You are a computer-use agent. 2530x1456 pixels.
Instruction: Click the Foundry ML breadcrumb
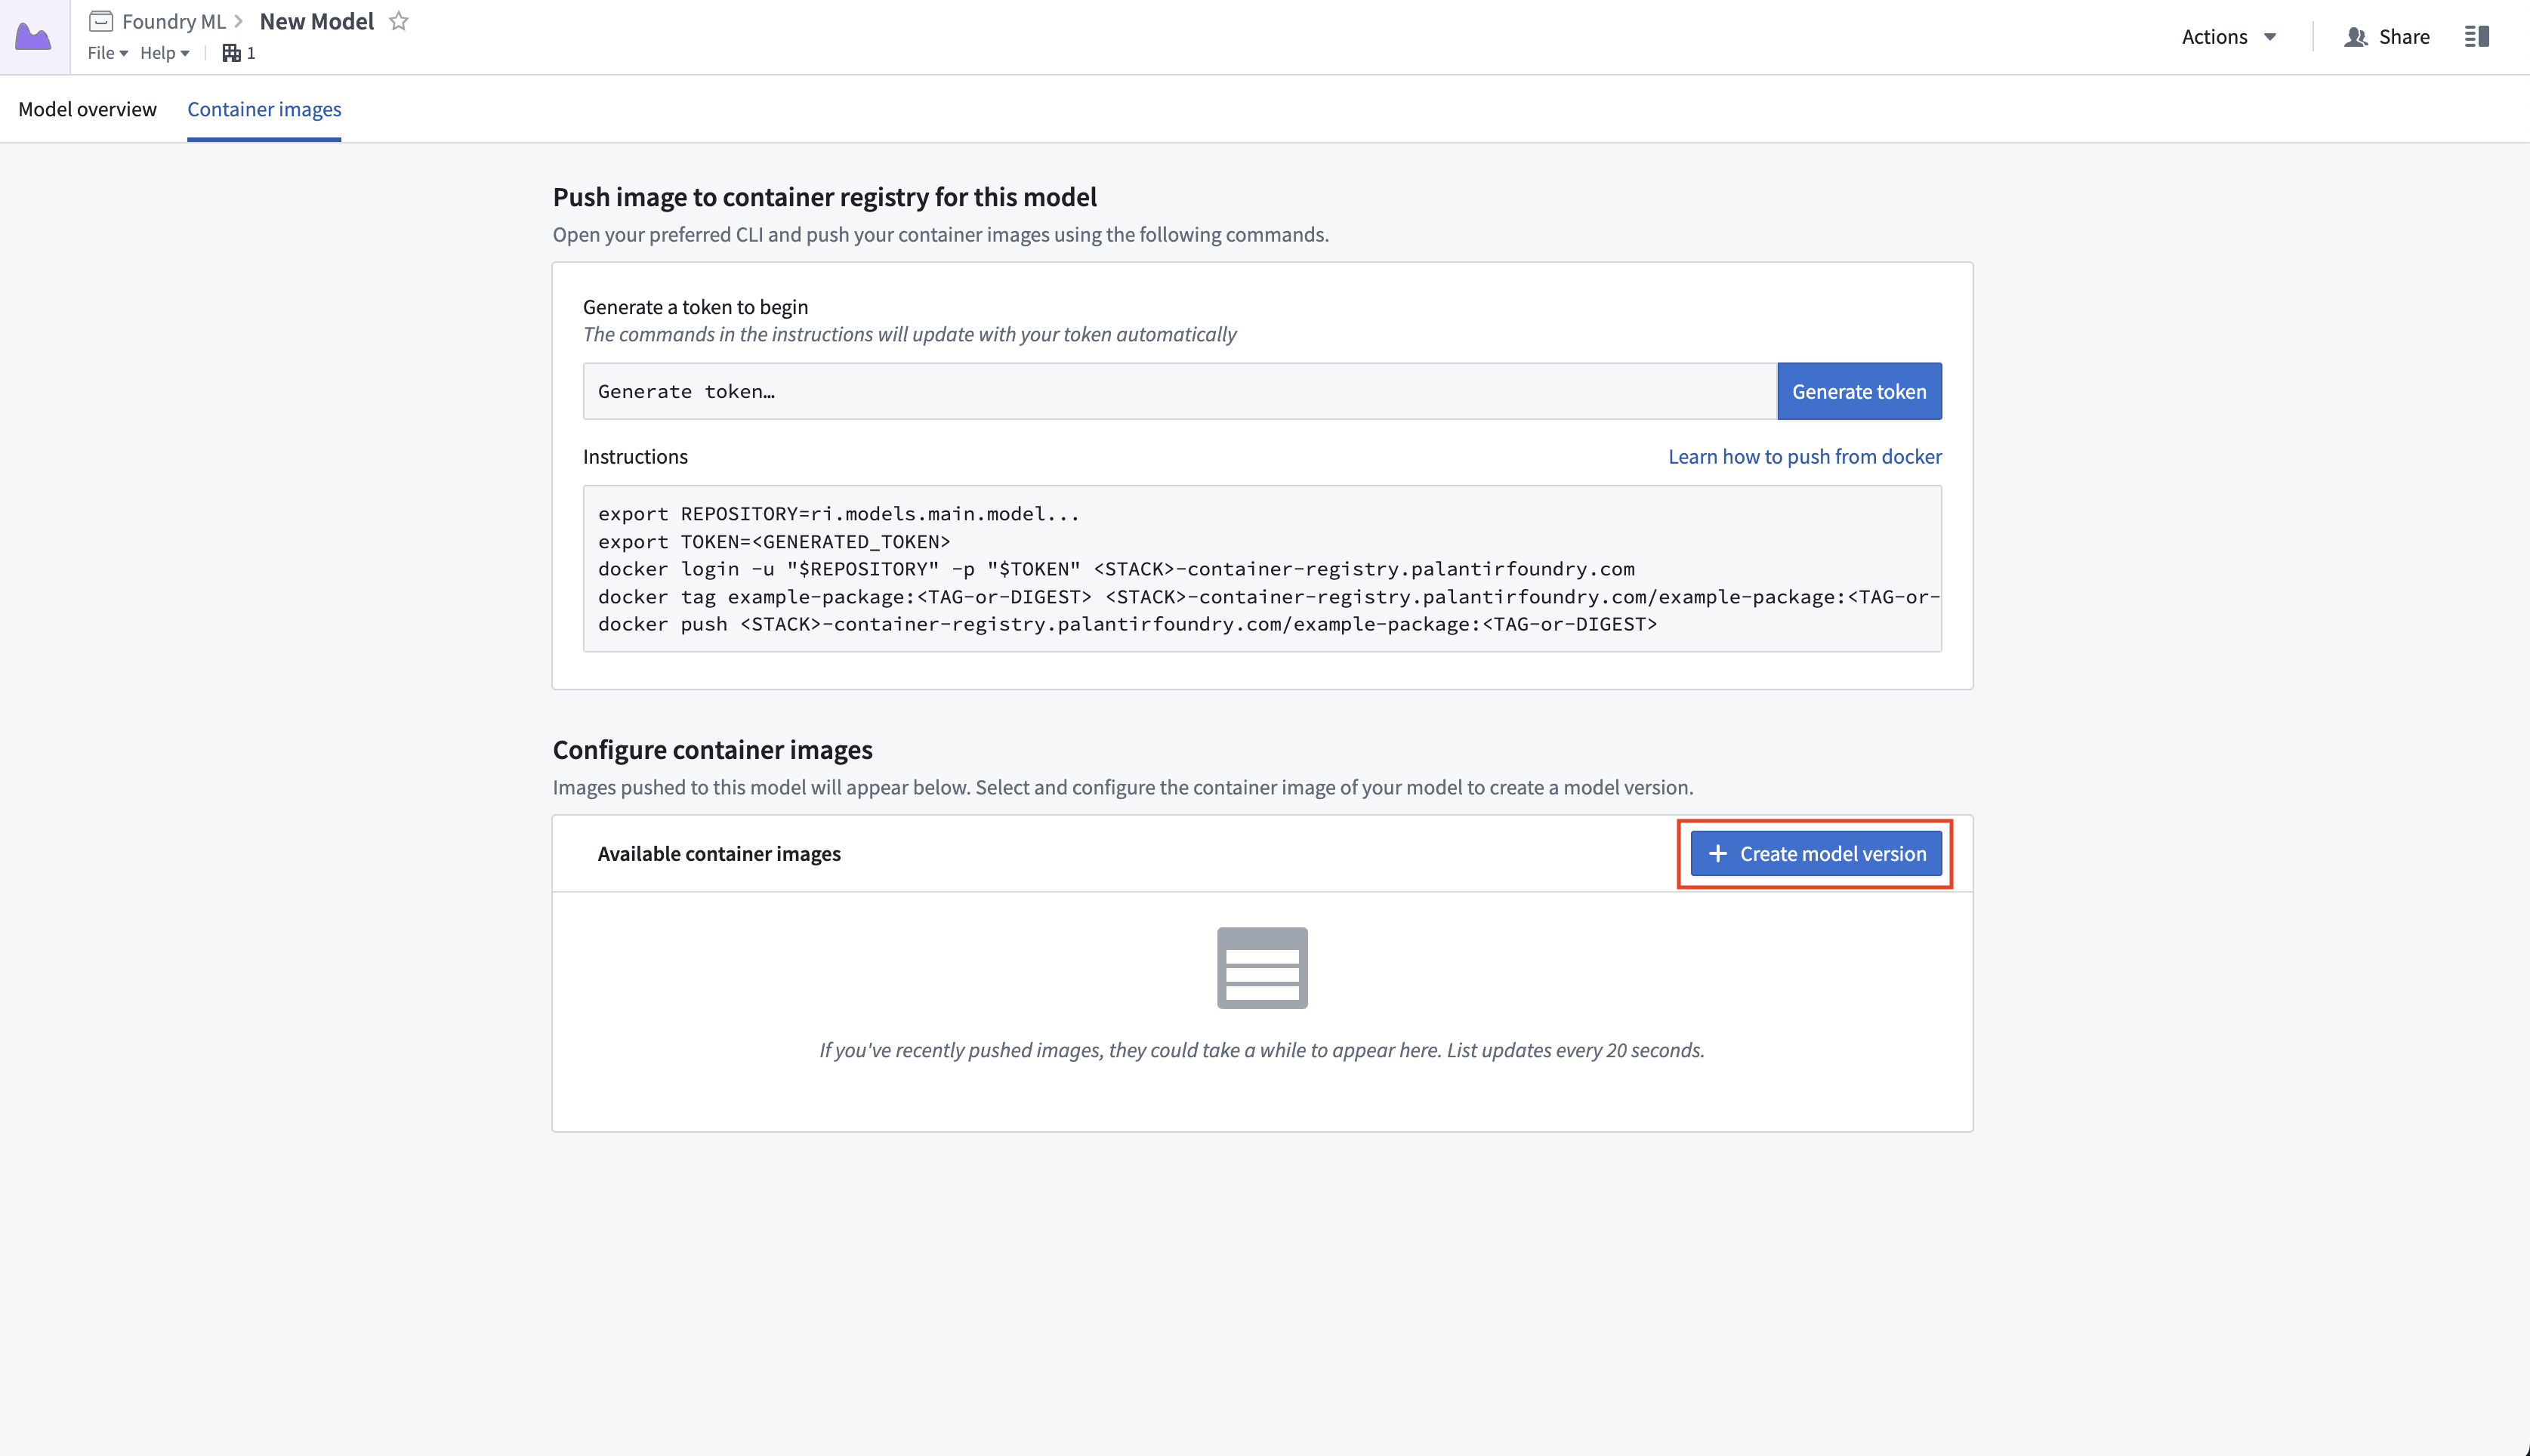(174, 21)
